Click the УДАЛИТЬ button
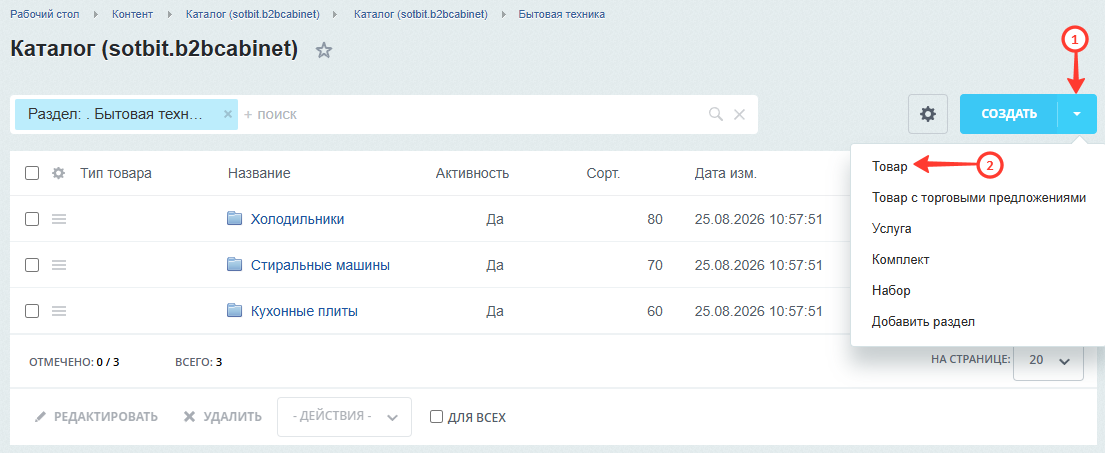 click(223, 416)
